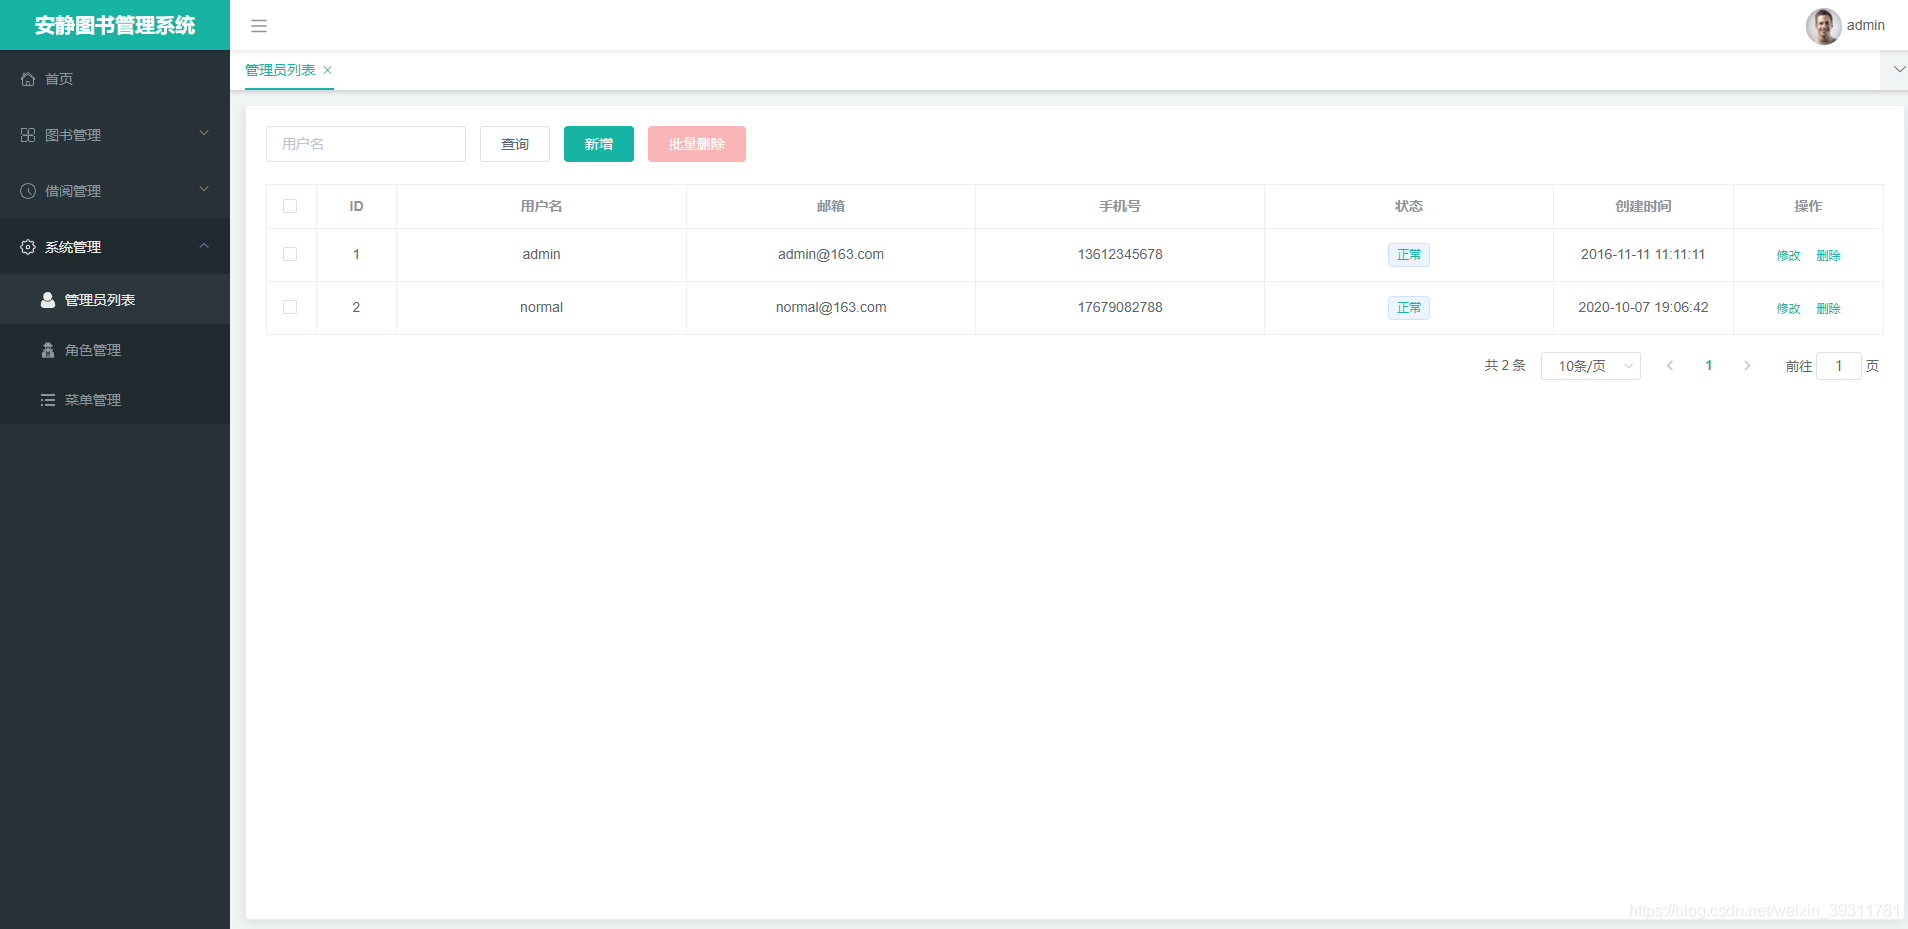Click the 状态 column header
Screen dimensions: 1908x929
pyautogui.click(x=1409, y=206)
